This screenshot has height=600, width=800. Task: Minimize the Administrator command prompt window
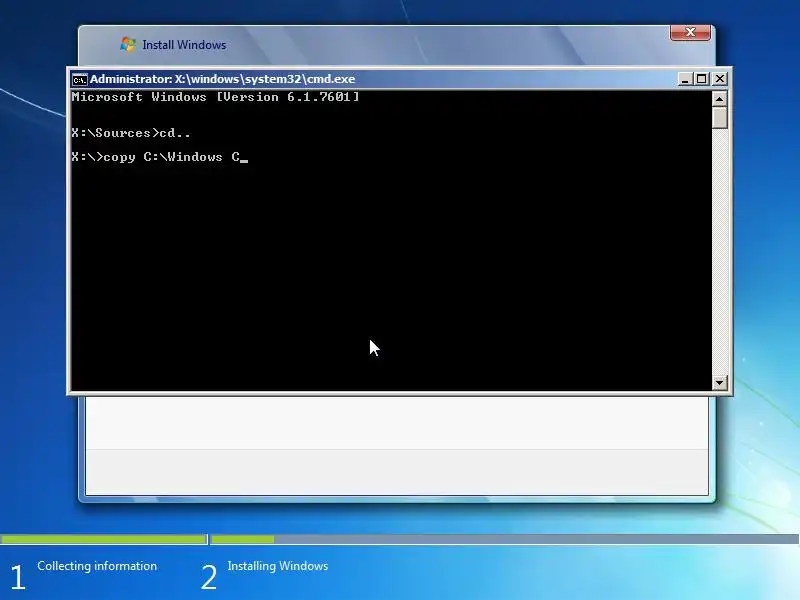click(685, 79)
